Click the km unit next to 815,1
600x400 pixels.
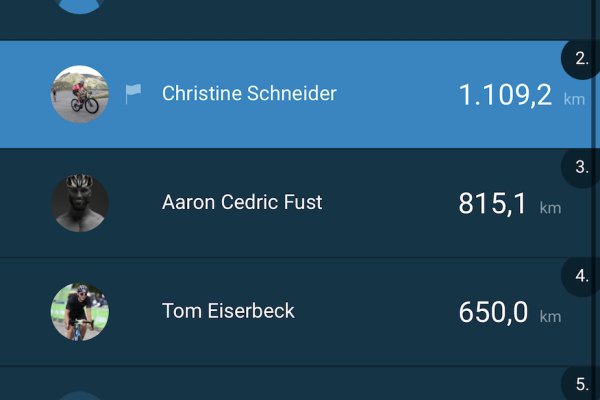550,208
